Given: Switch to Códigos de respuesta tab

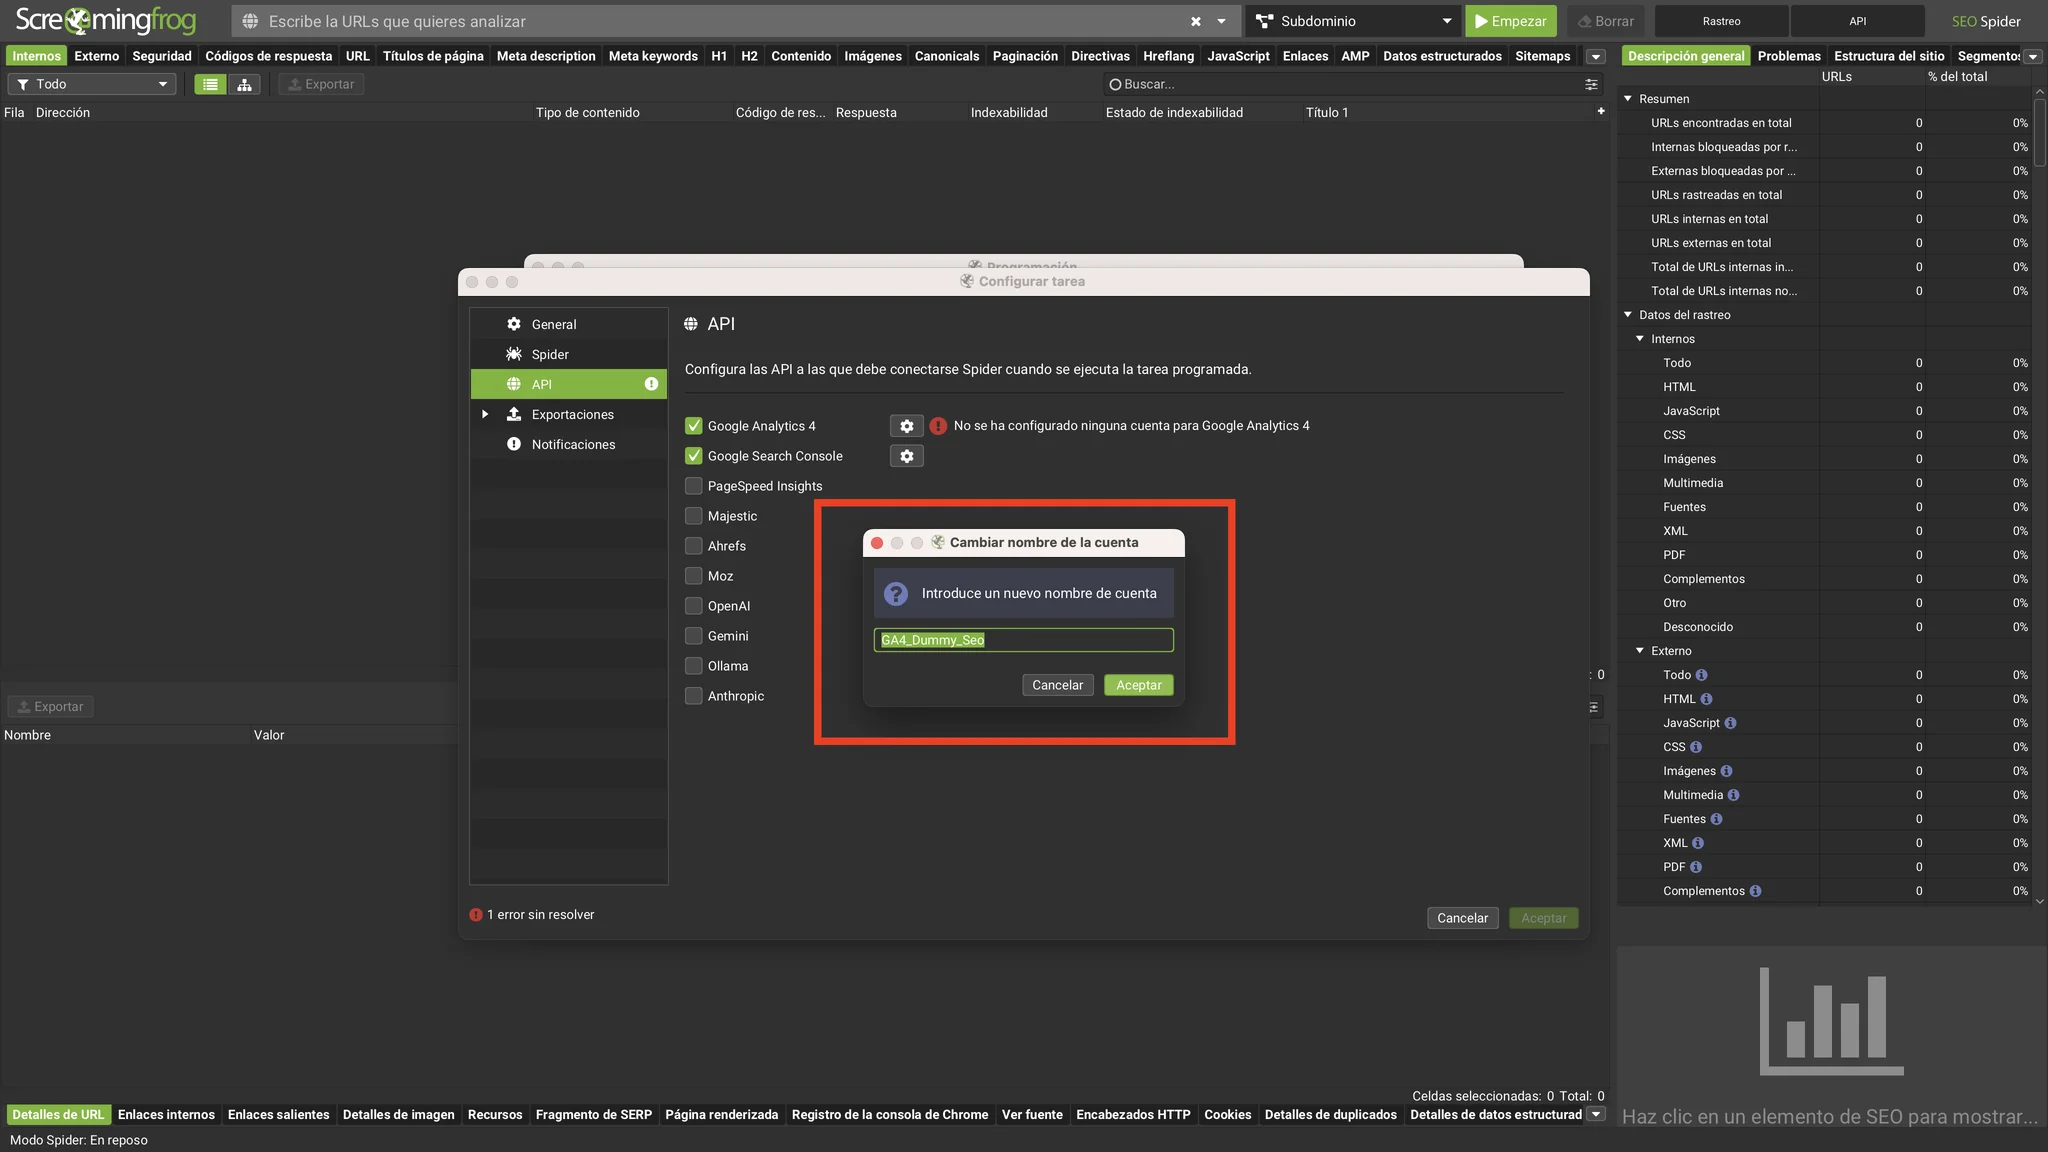Looking at the screenshot, I should tap(268, 56).
